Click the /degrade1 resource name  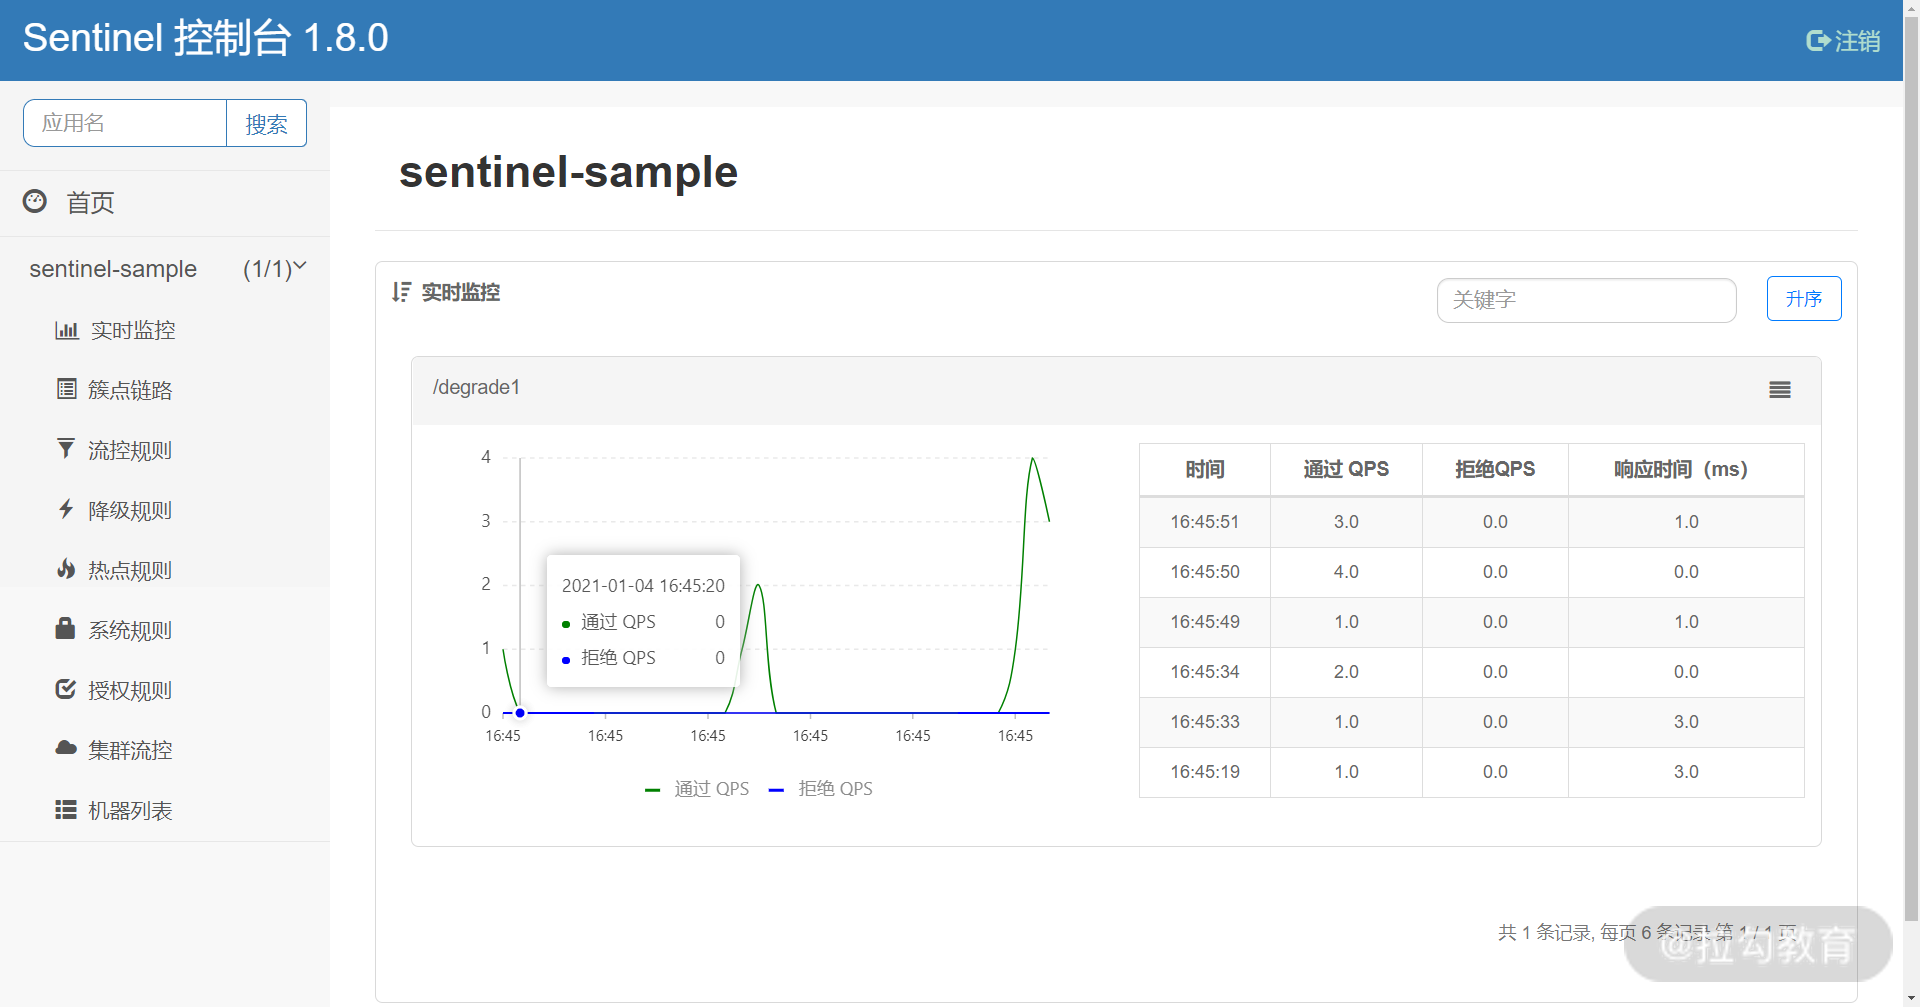click(476, 387)
